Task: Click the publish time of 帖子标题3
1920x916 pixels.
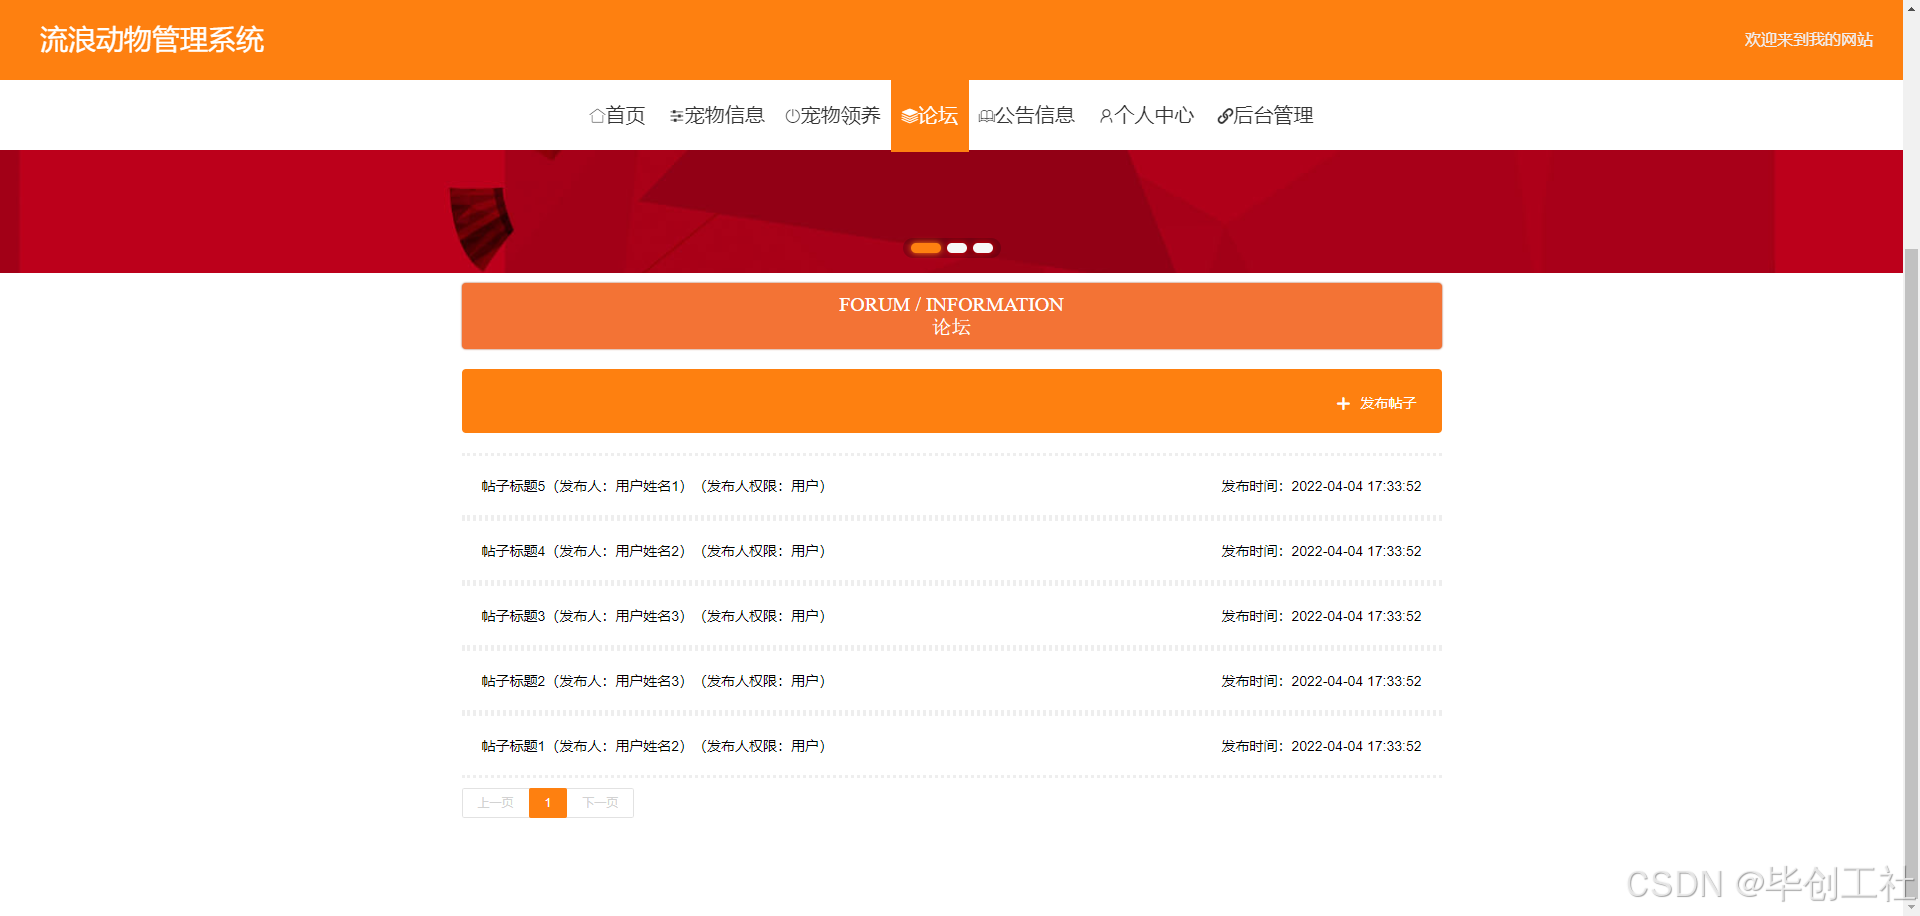Action: 1321,617
